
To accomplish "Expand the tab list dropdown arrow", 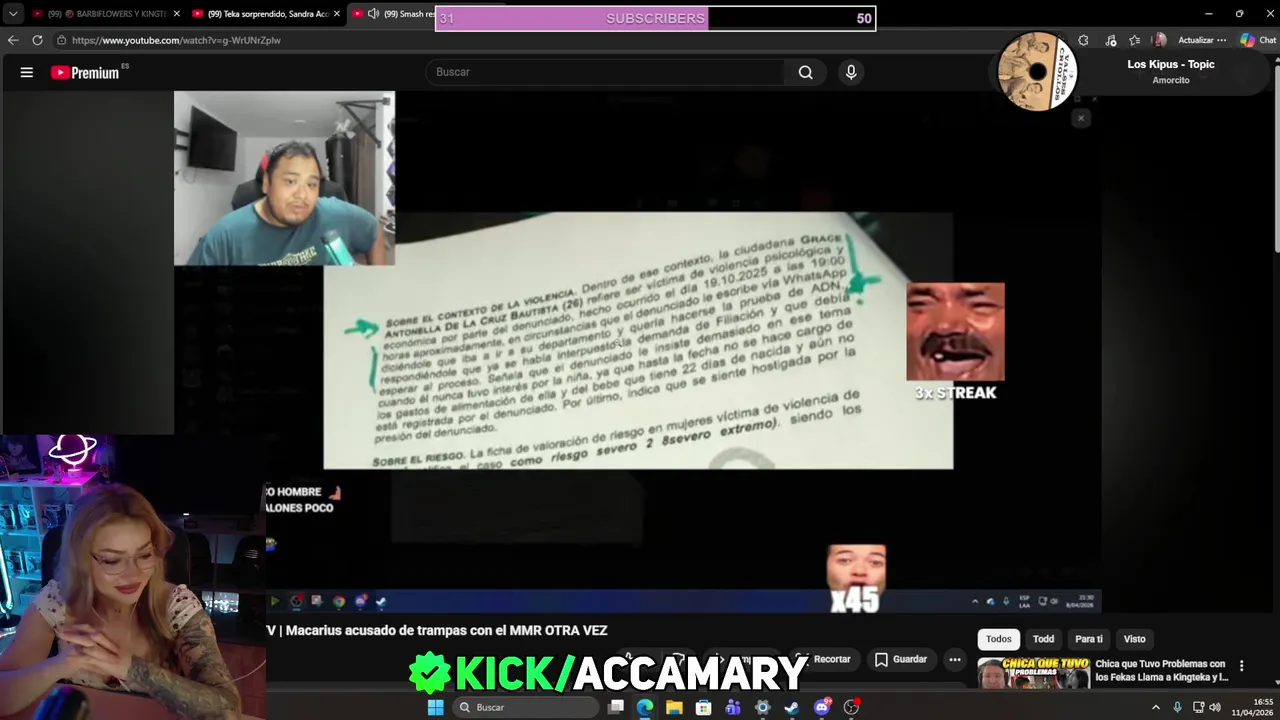I will pyautogui.click(x=13, y=14).
